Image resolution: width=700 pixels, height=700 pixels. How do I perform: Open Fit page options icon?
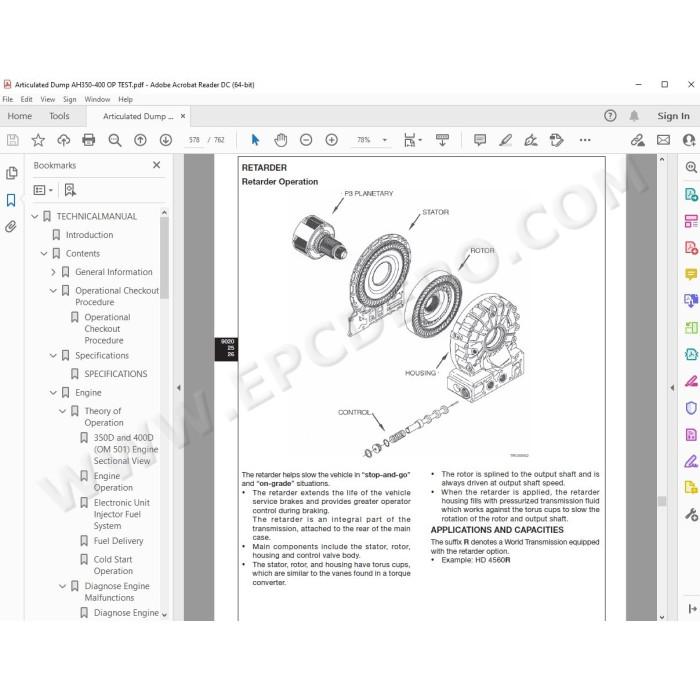412,140
